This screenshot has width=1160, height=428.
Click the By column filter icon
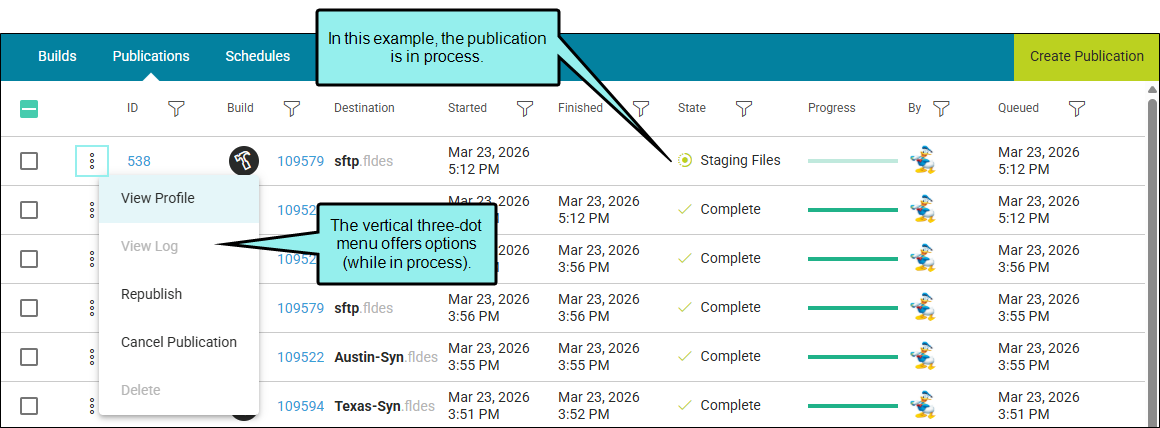click(x=941, y=108)
